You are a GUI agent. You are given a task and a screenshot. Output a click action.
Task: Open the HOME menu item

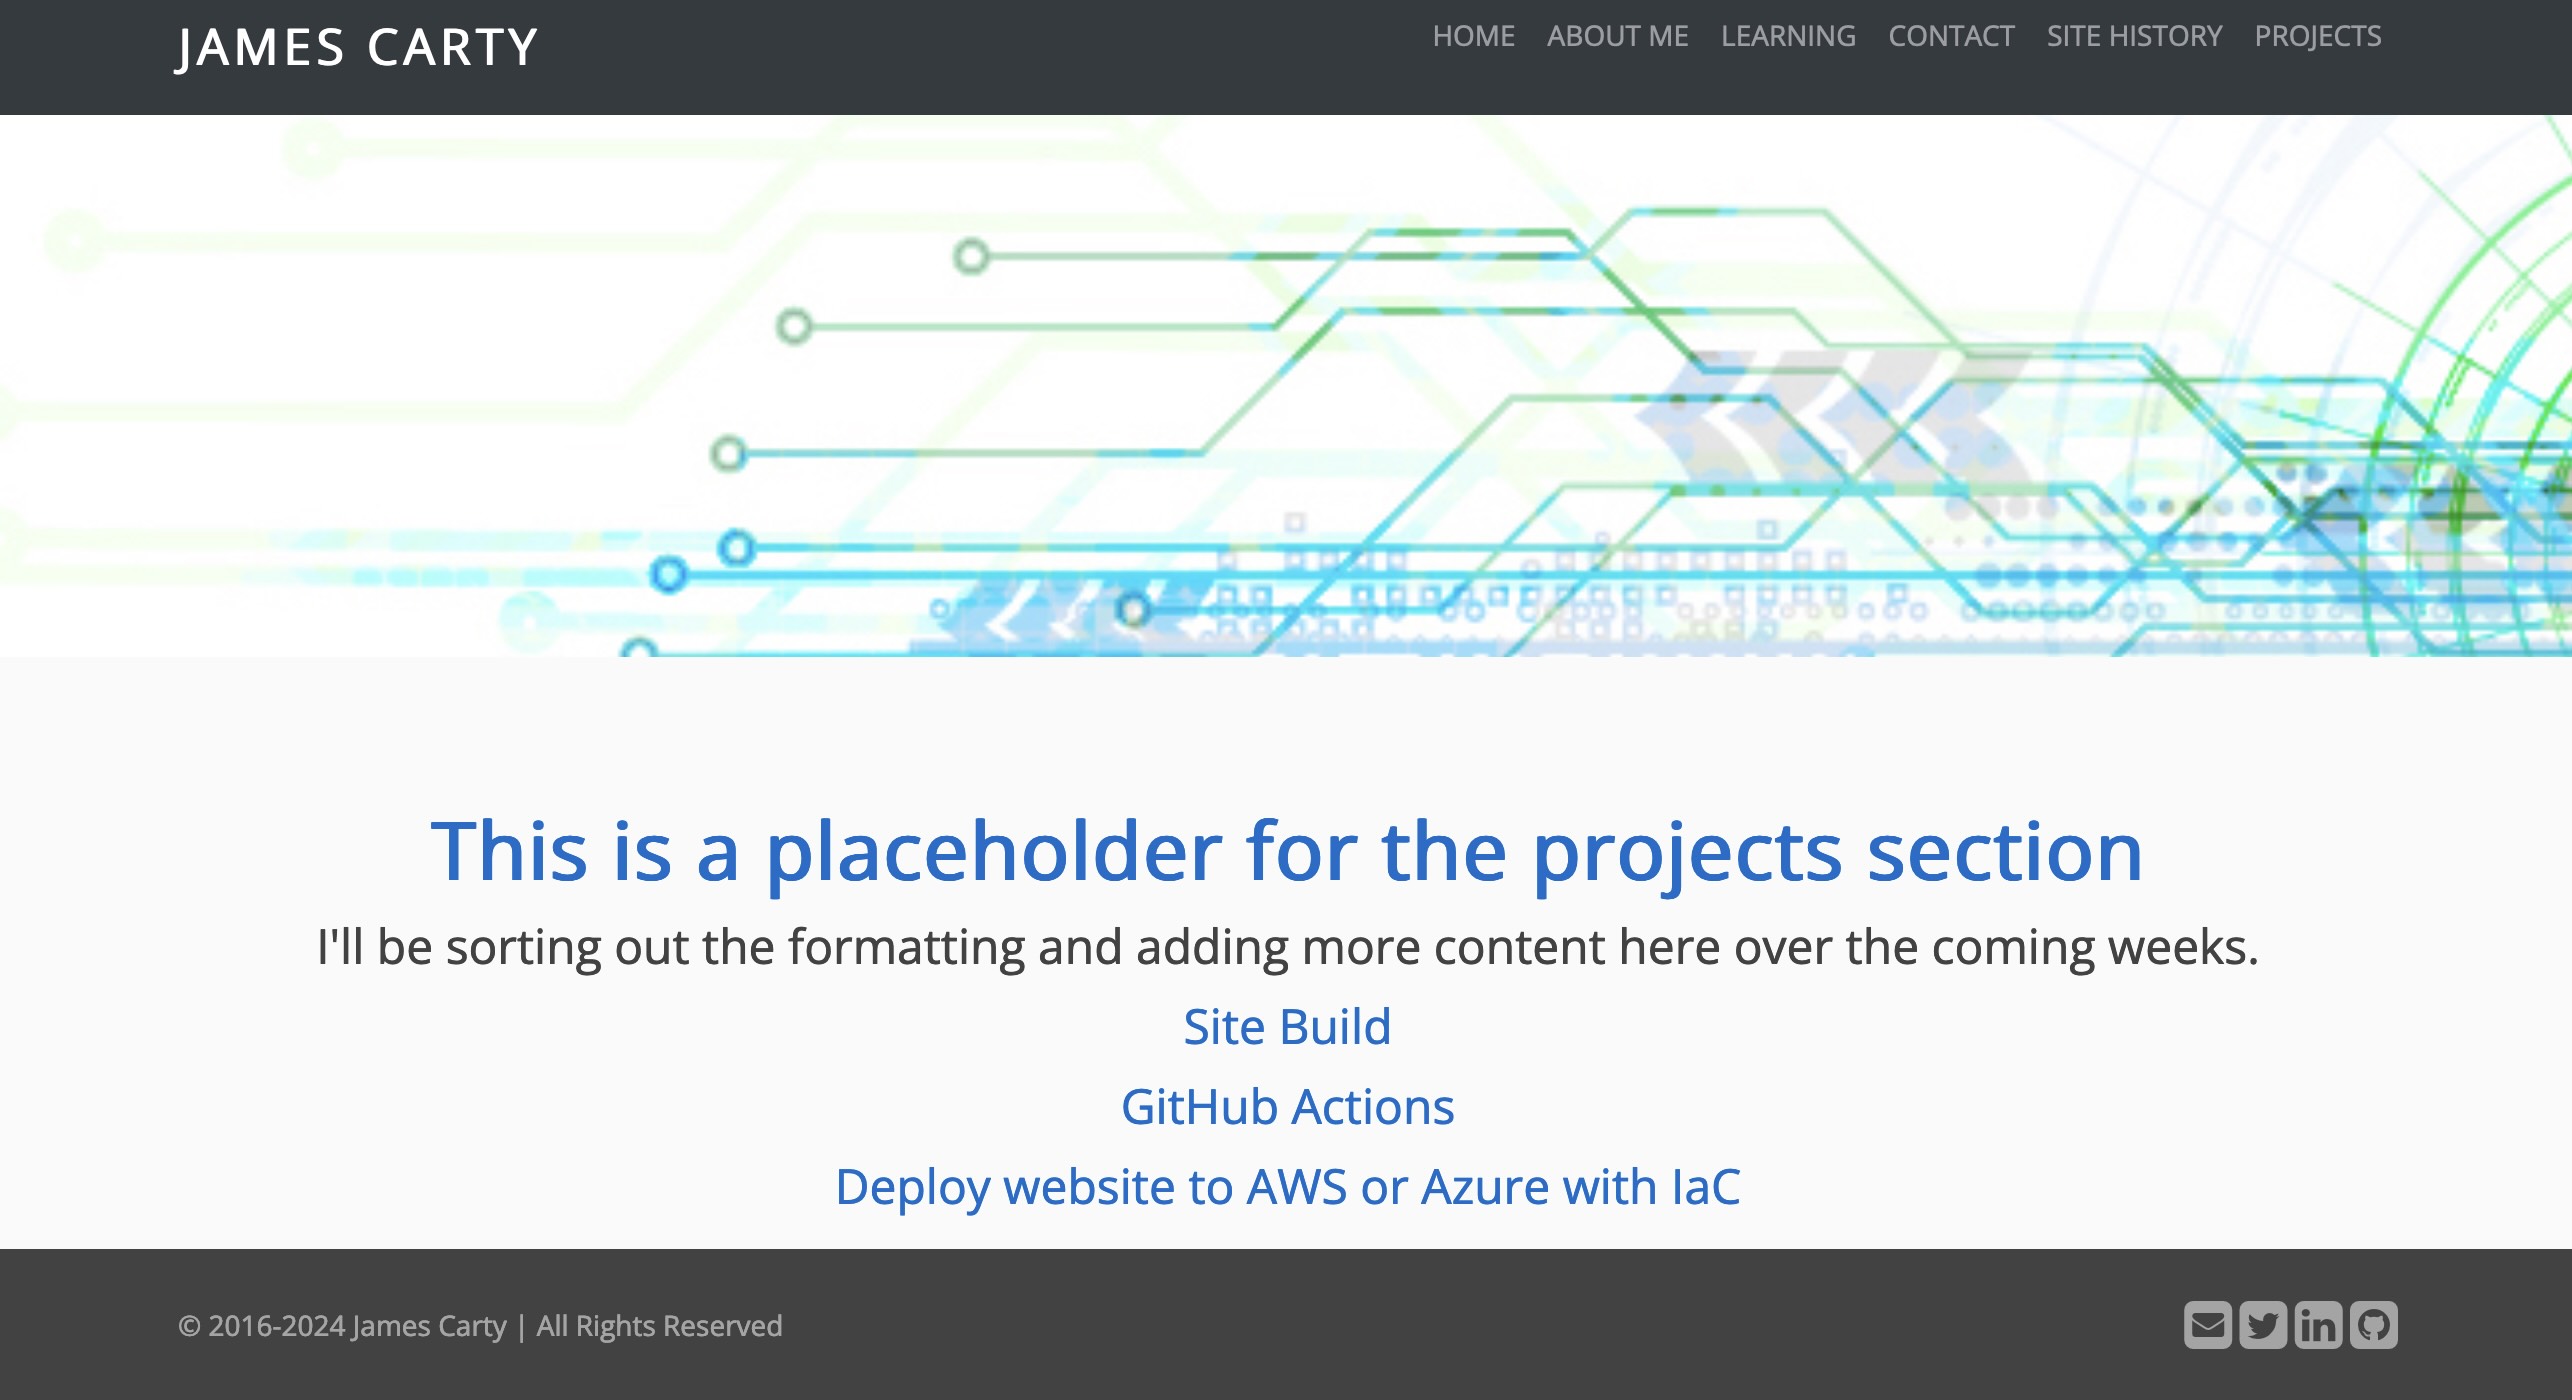pos(1472,36)
